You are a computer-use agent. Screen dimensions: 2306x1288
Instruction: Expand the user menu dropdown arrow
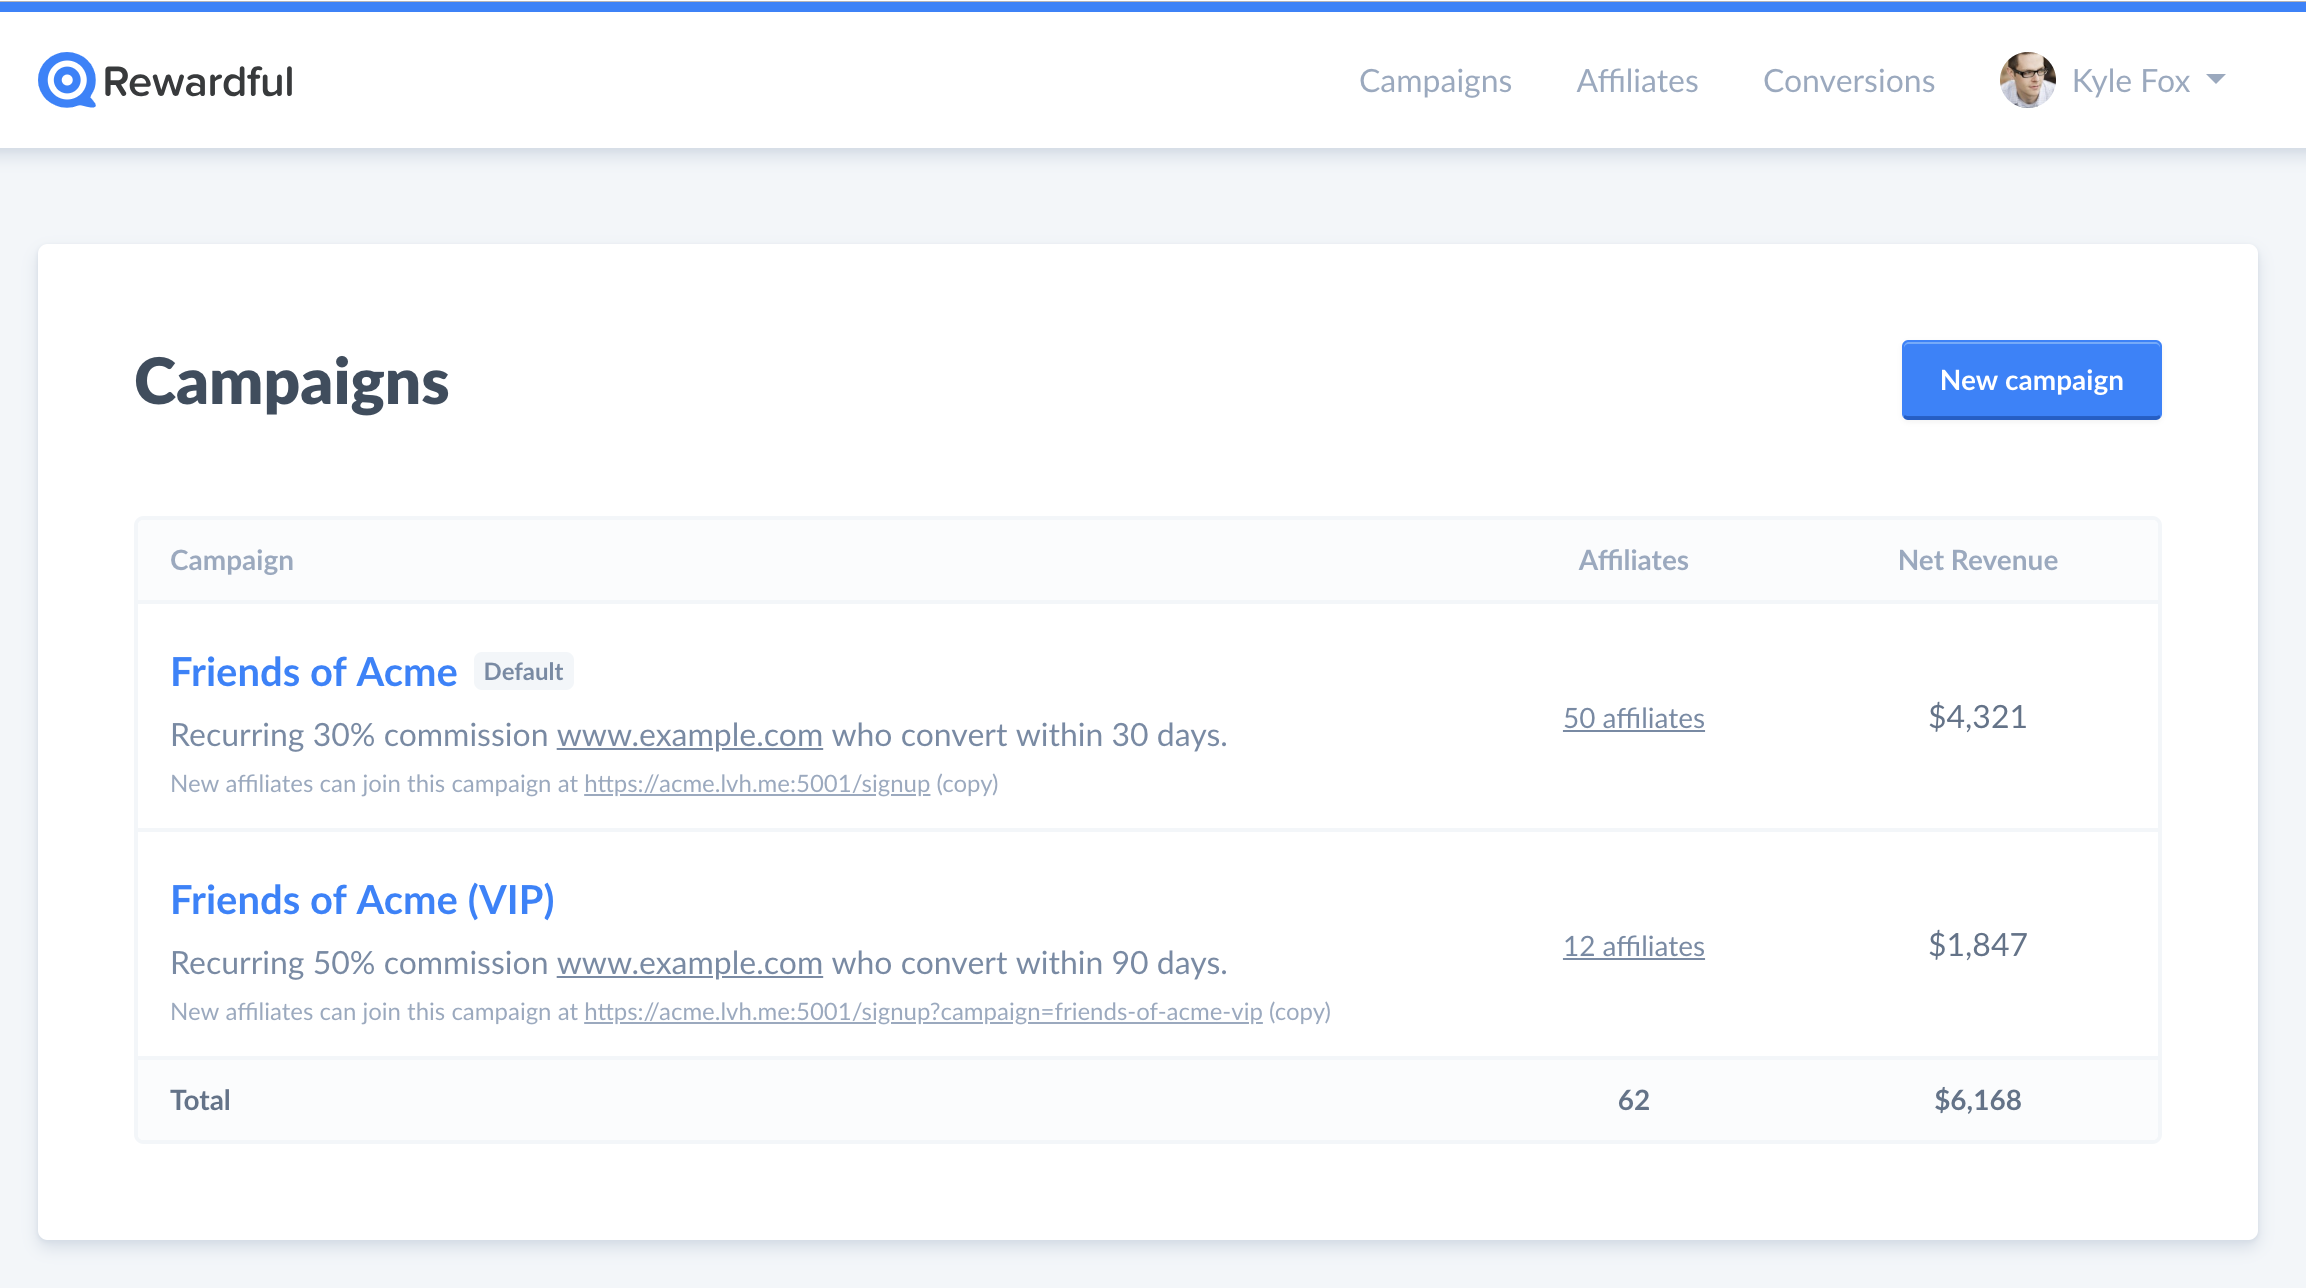(x=2216, y=79)
